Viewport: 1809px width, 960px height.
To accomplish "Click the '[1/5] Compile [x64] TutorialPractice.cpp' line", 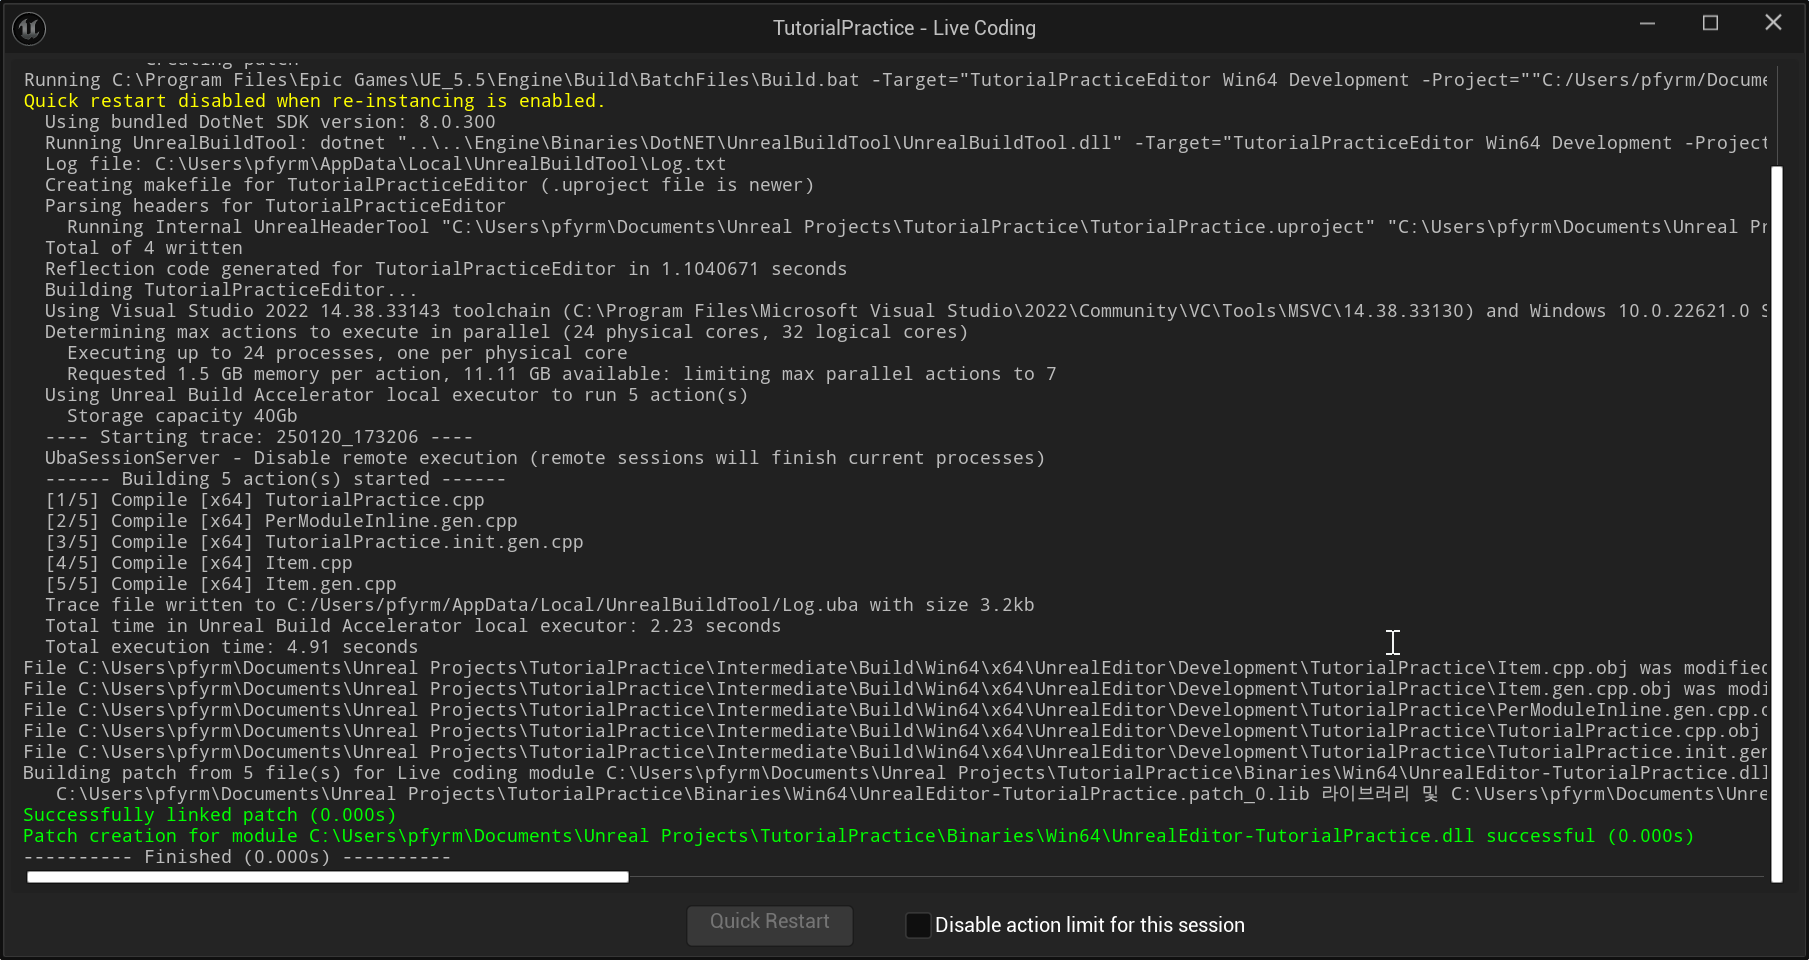I will [x=265, y=500].
